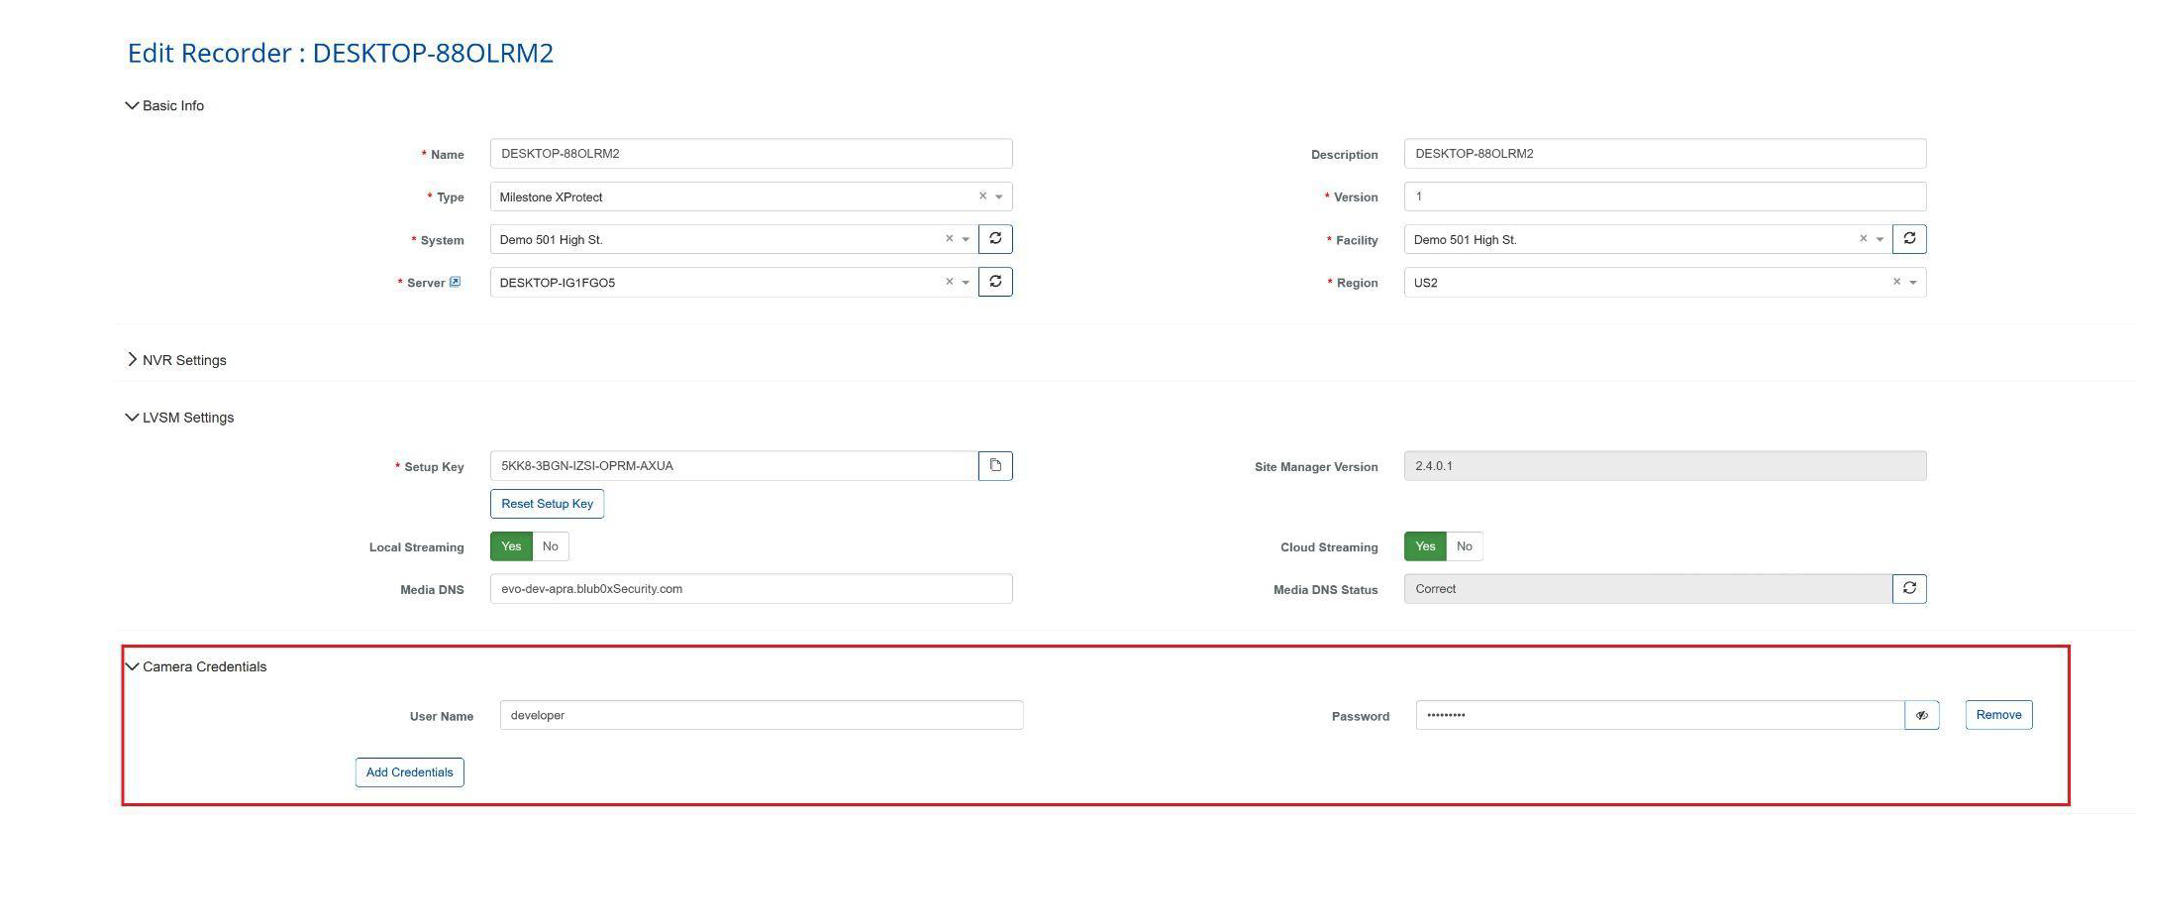Open the Region dropdown
Viewport: 2162px width, 906px height.
point(1912,283)
